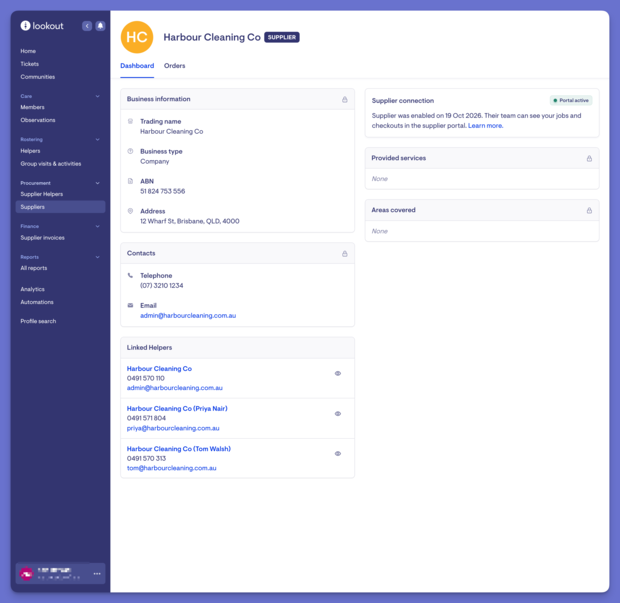Image resolution: width=620 pixels, height=603 pixels.
Task: Open notifications bell icon
Action: (100, 26)
